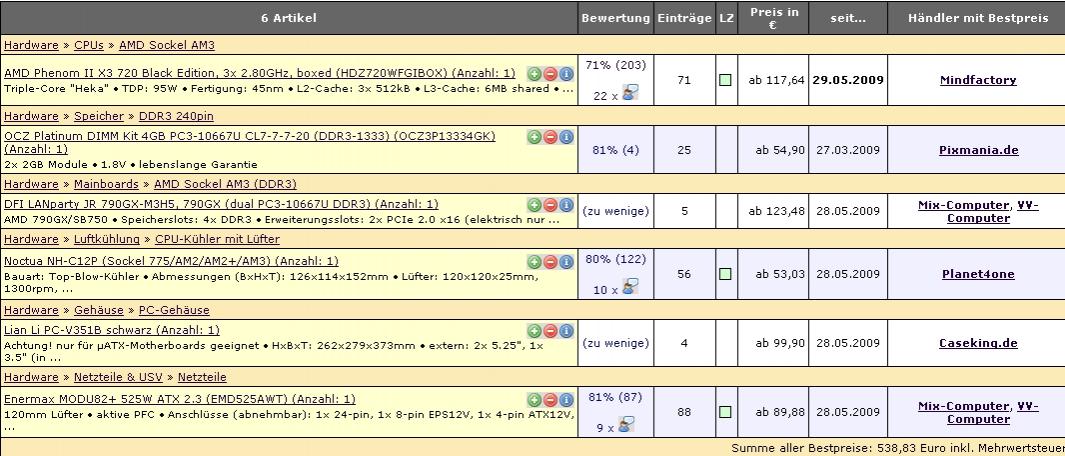Show info for DFI LANparty JR mainboard
The height and width of the screenshot is (456, 1065).
(x=566, y=205)
